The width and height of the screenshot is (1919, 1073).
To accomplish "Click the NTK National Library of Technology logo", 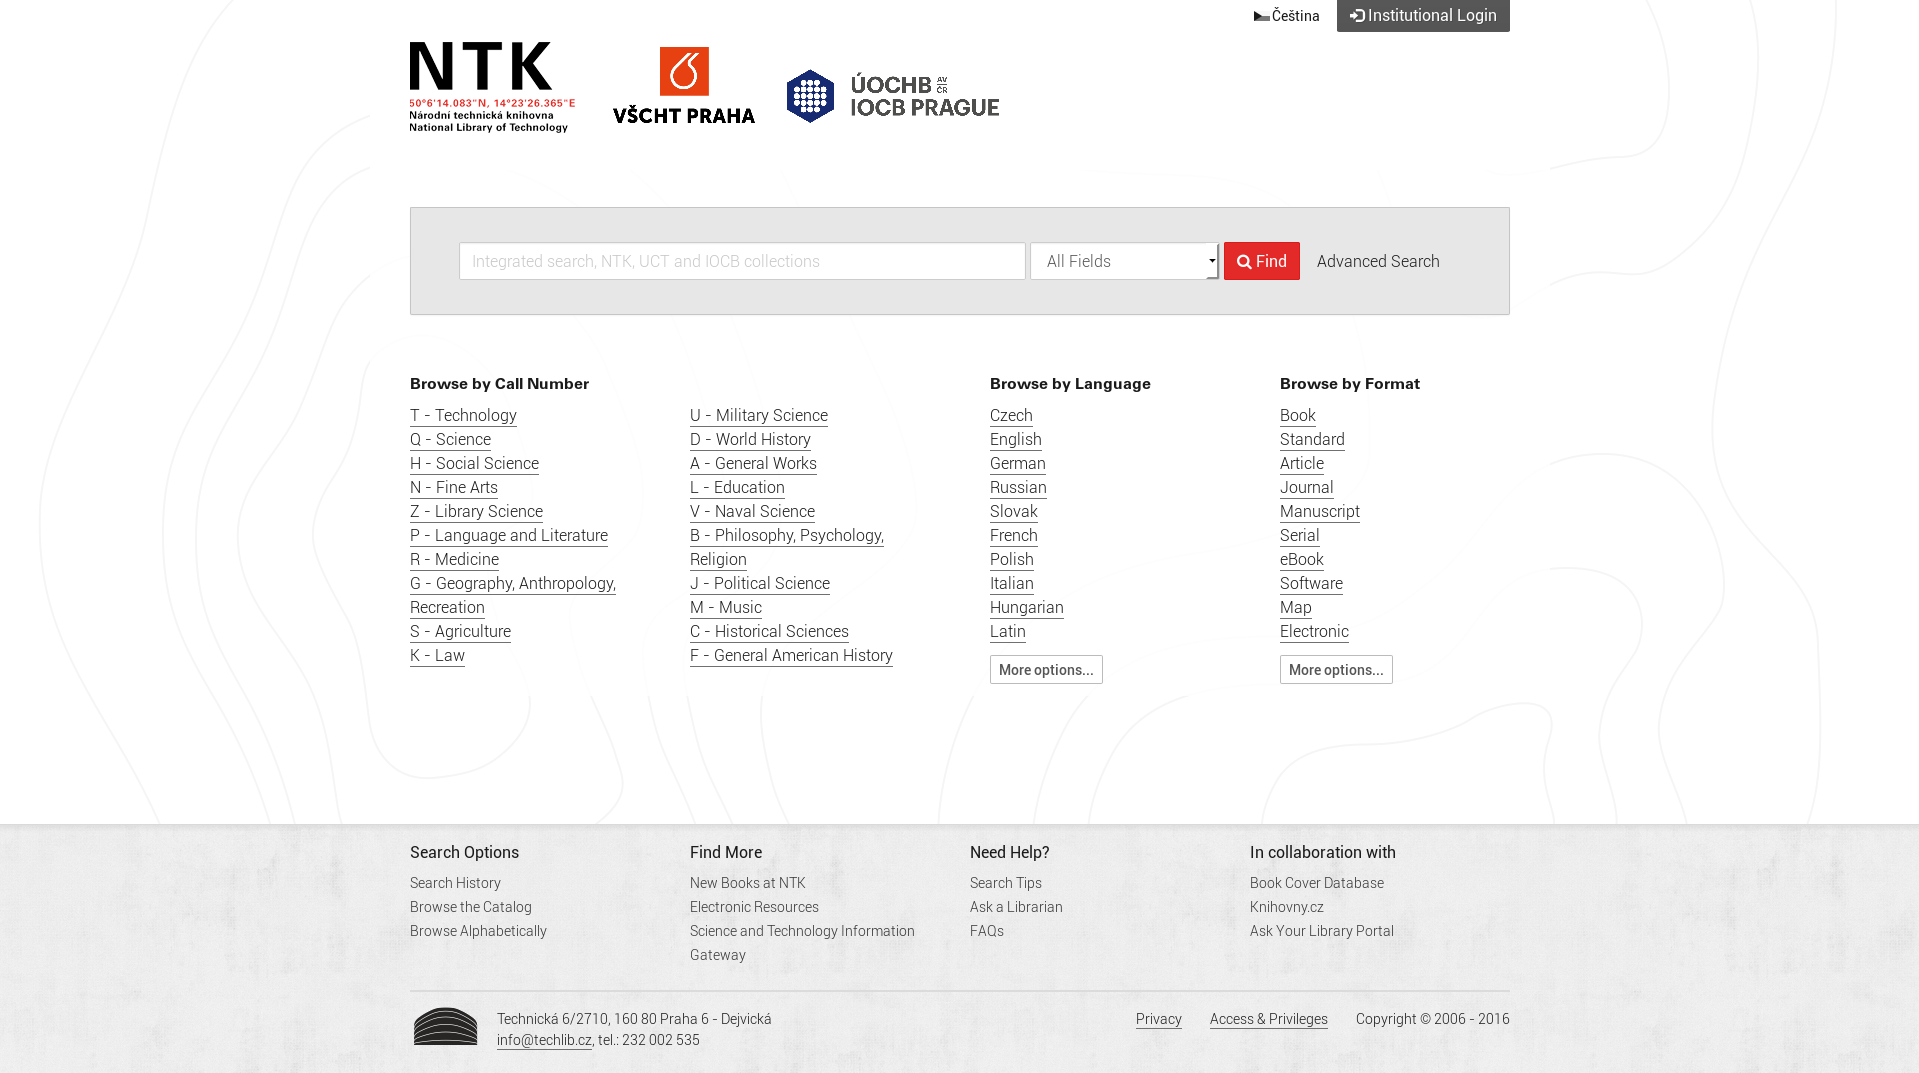I will (492, 87).
